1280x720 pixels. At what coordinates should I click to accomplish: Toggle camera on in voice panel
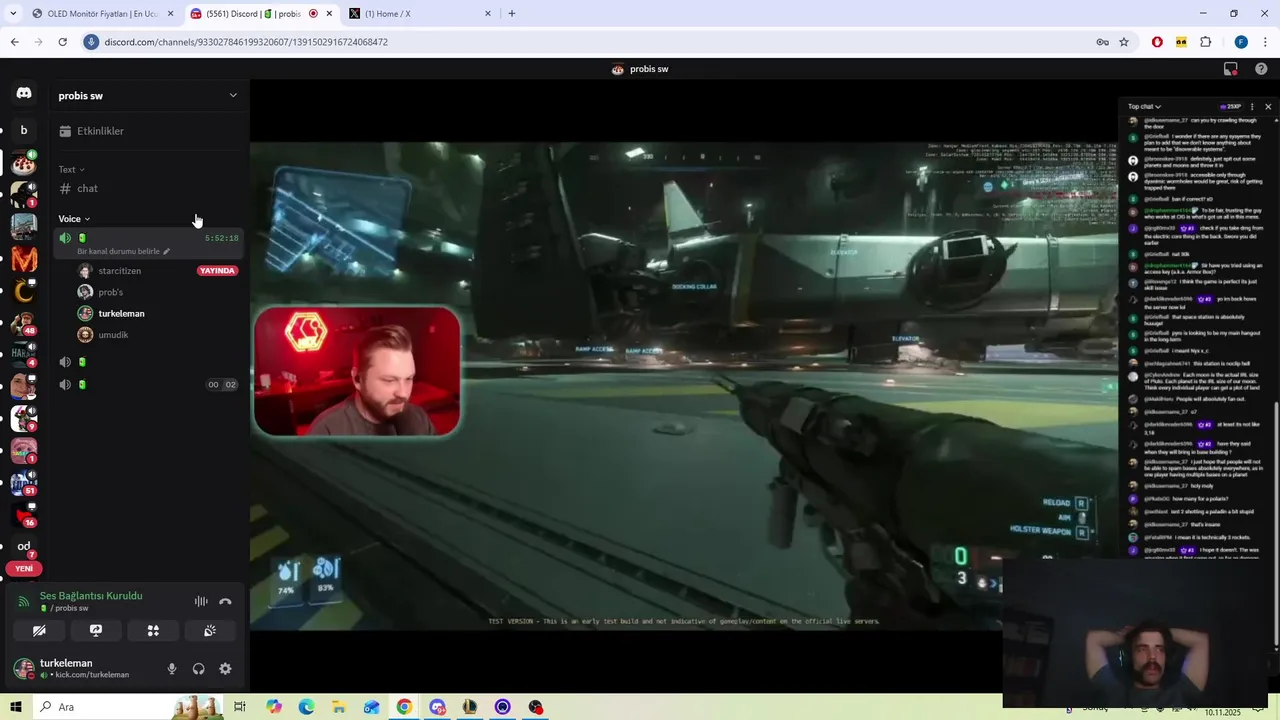tap(39, 631)
